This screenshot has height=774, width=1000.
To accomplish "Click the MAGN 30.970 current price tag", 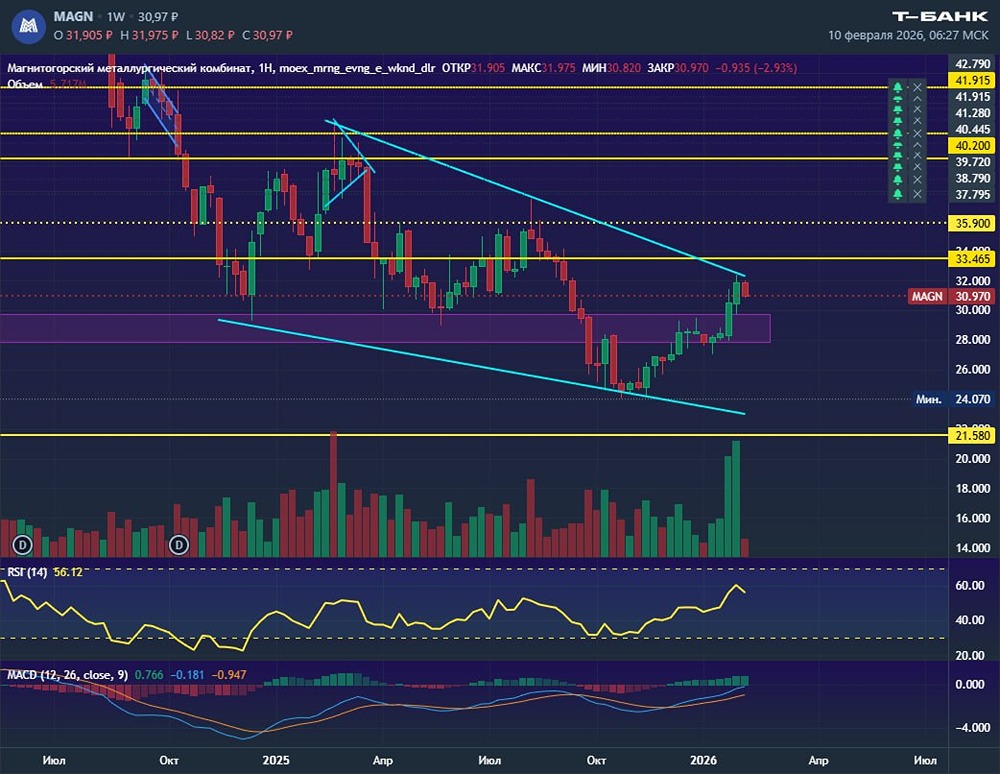I will [x=951, y=296].
